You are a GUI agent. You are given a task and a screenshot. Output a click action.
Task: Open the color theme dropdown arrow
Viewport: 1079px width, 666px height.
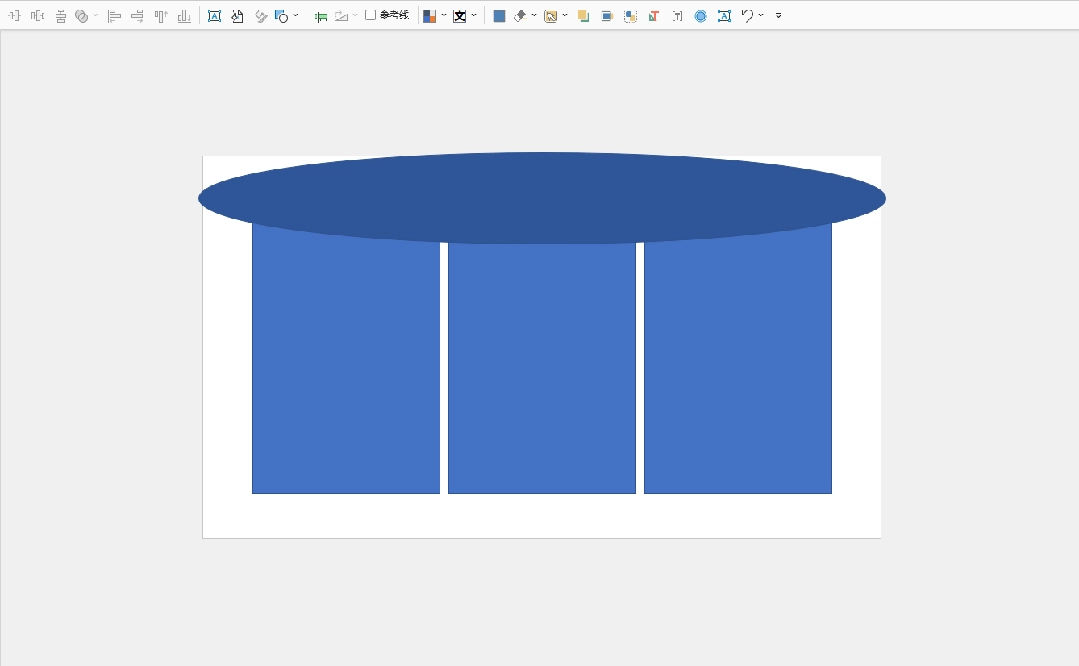pos(444,15)
